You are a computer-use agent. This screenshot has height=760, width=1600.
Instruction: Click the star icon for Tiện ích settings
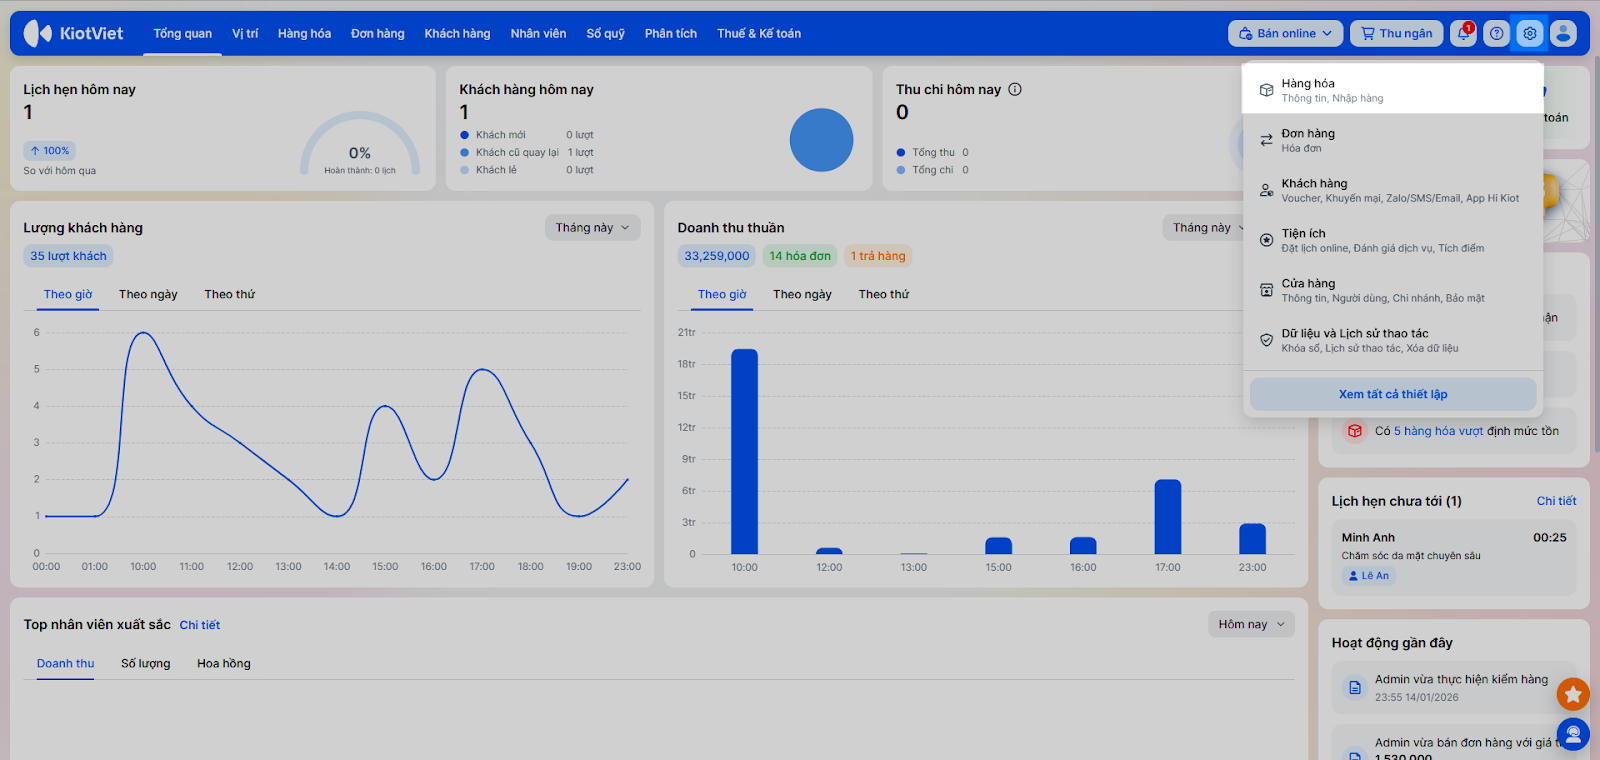pyautogui.click(x=1266, y=240)
